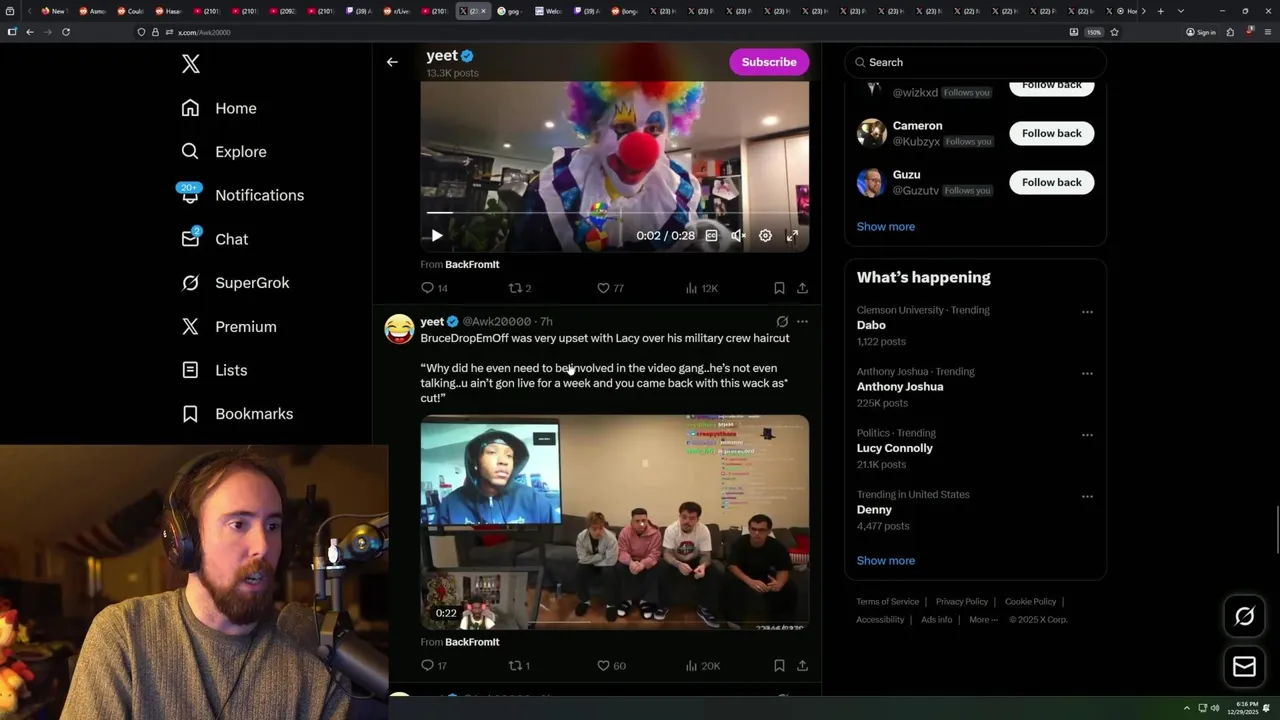
Task: Open SuperGrok in the sidebar
Action: point(236,283)
